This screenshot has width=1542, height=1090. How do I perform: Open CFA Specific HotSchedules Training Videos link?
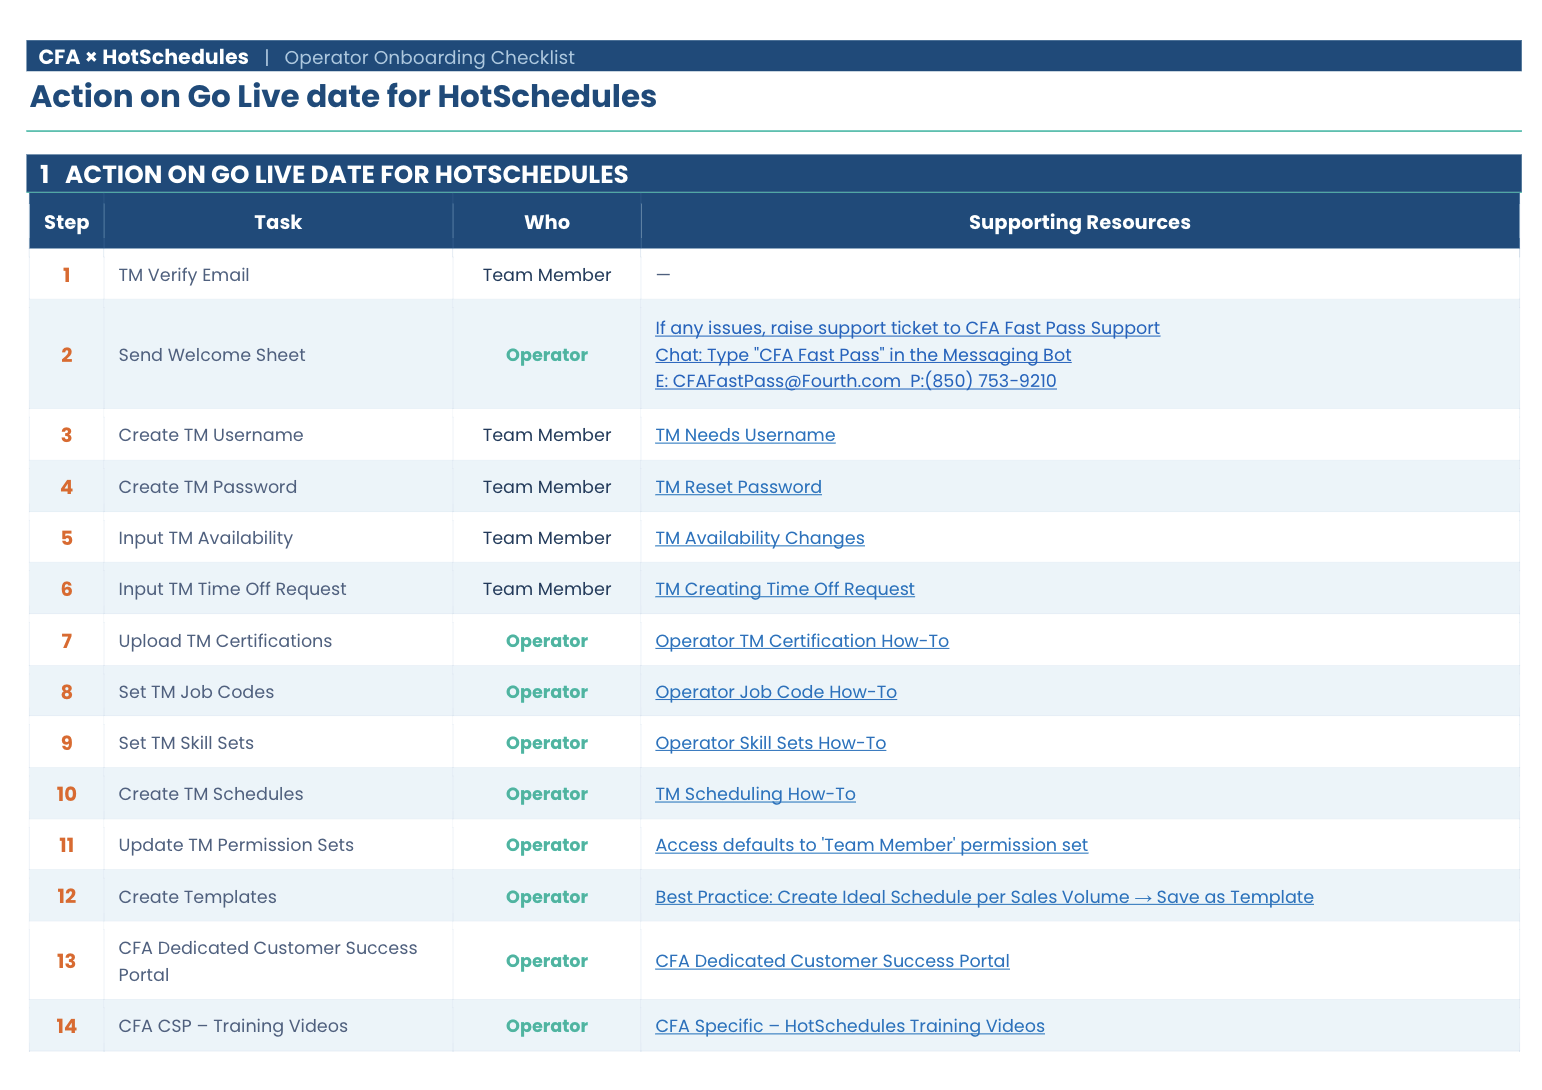click(850, 1026)
